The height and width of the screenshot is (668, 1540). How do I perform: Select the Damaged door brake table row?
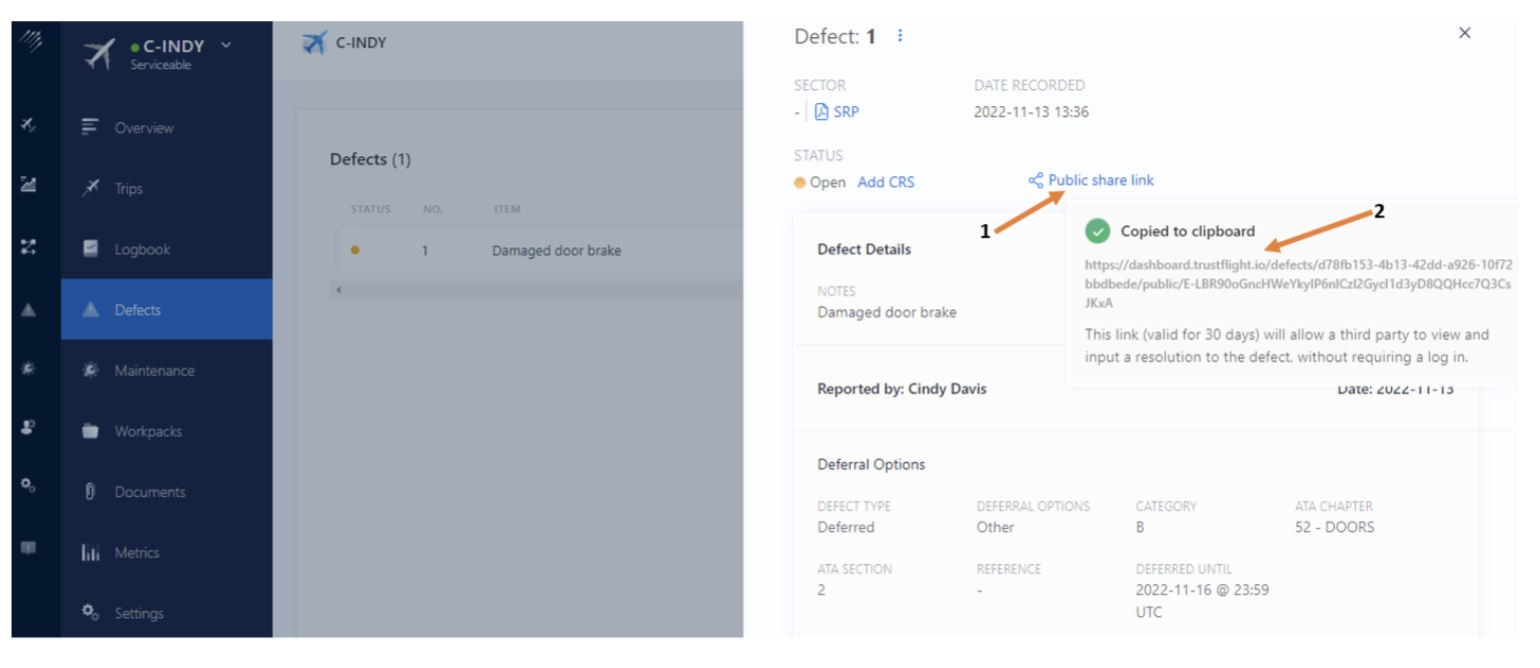click(541, 250)
